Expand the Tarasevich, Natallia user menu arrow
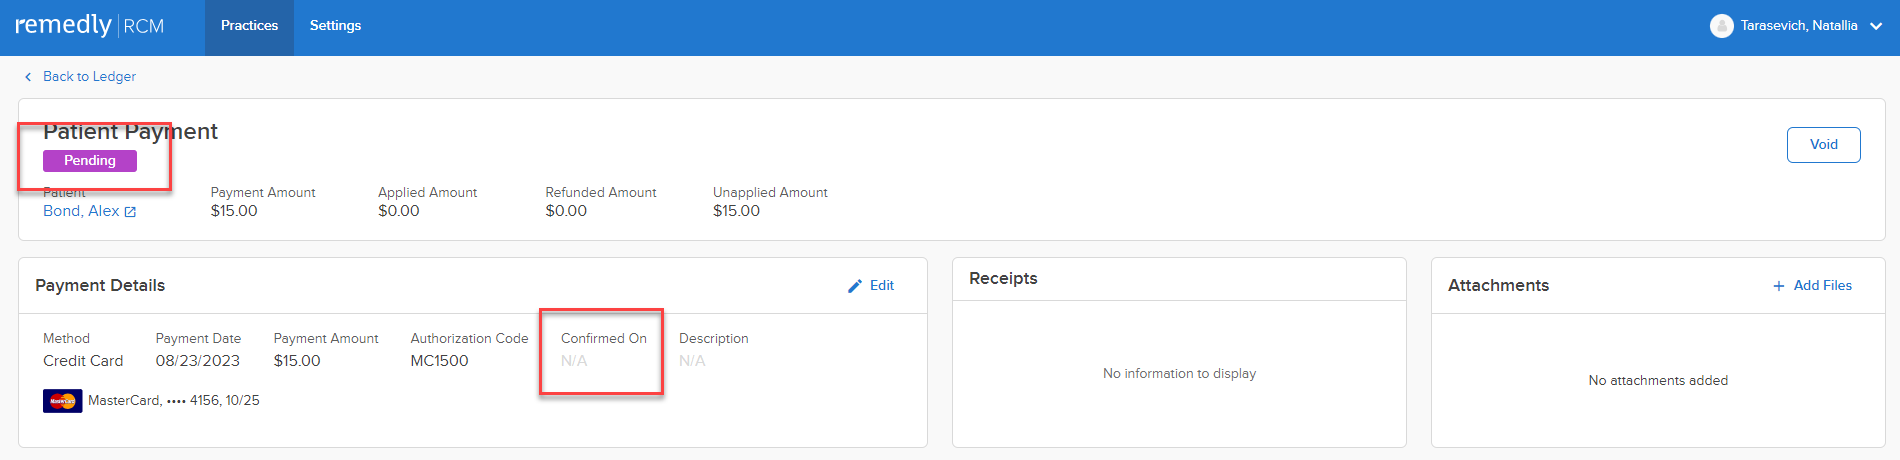 coord(1876,27)
